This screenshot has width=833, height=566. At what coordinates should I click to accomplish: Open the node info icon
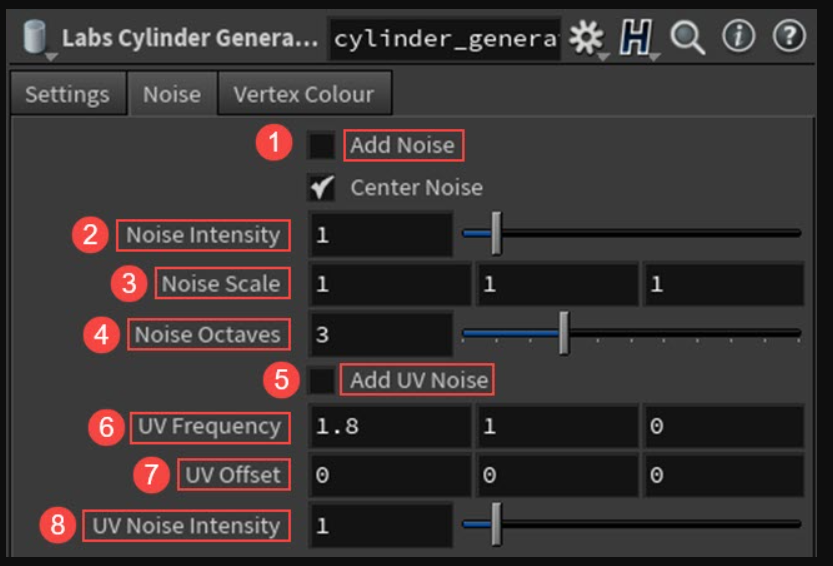(738, 37)
